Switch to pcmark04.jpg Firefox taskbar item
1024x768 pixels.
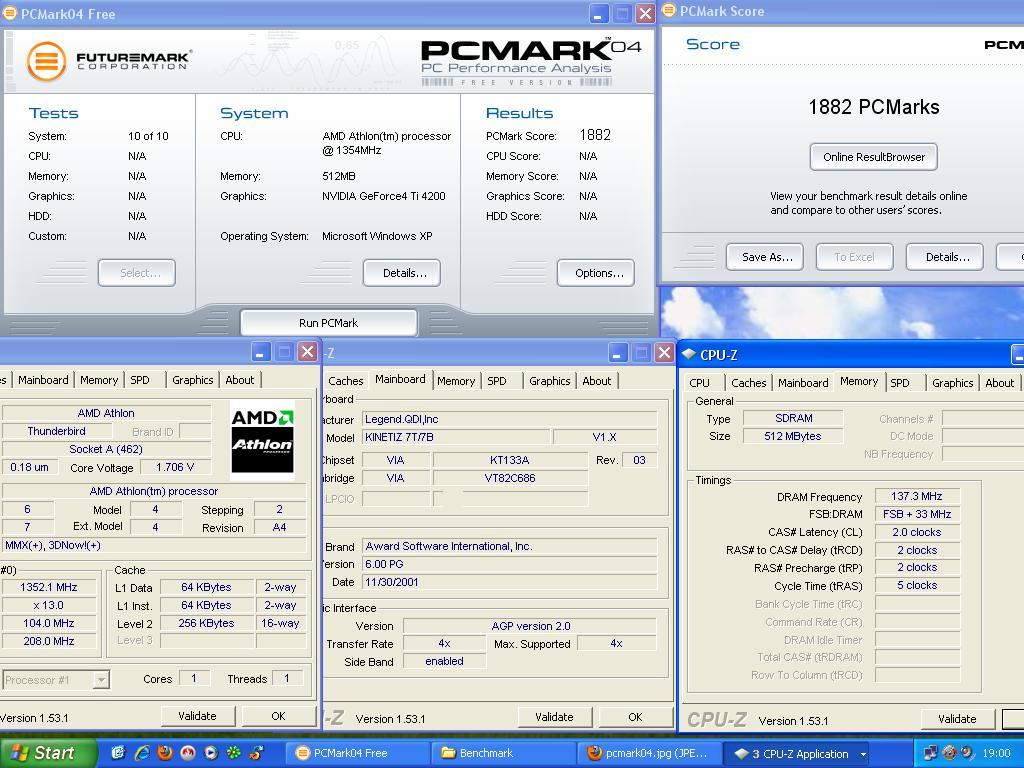(x=650, y=754)
